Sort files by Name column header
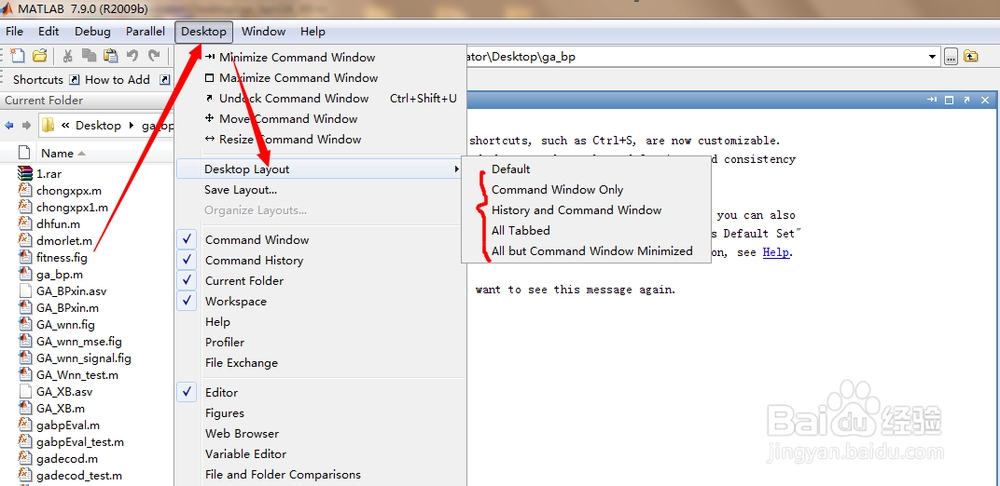Viewport: 1000px width, 486px height. click(57, 153)
